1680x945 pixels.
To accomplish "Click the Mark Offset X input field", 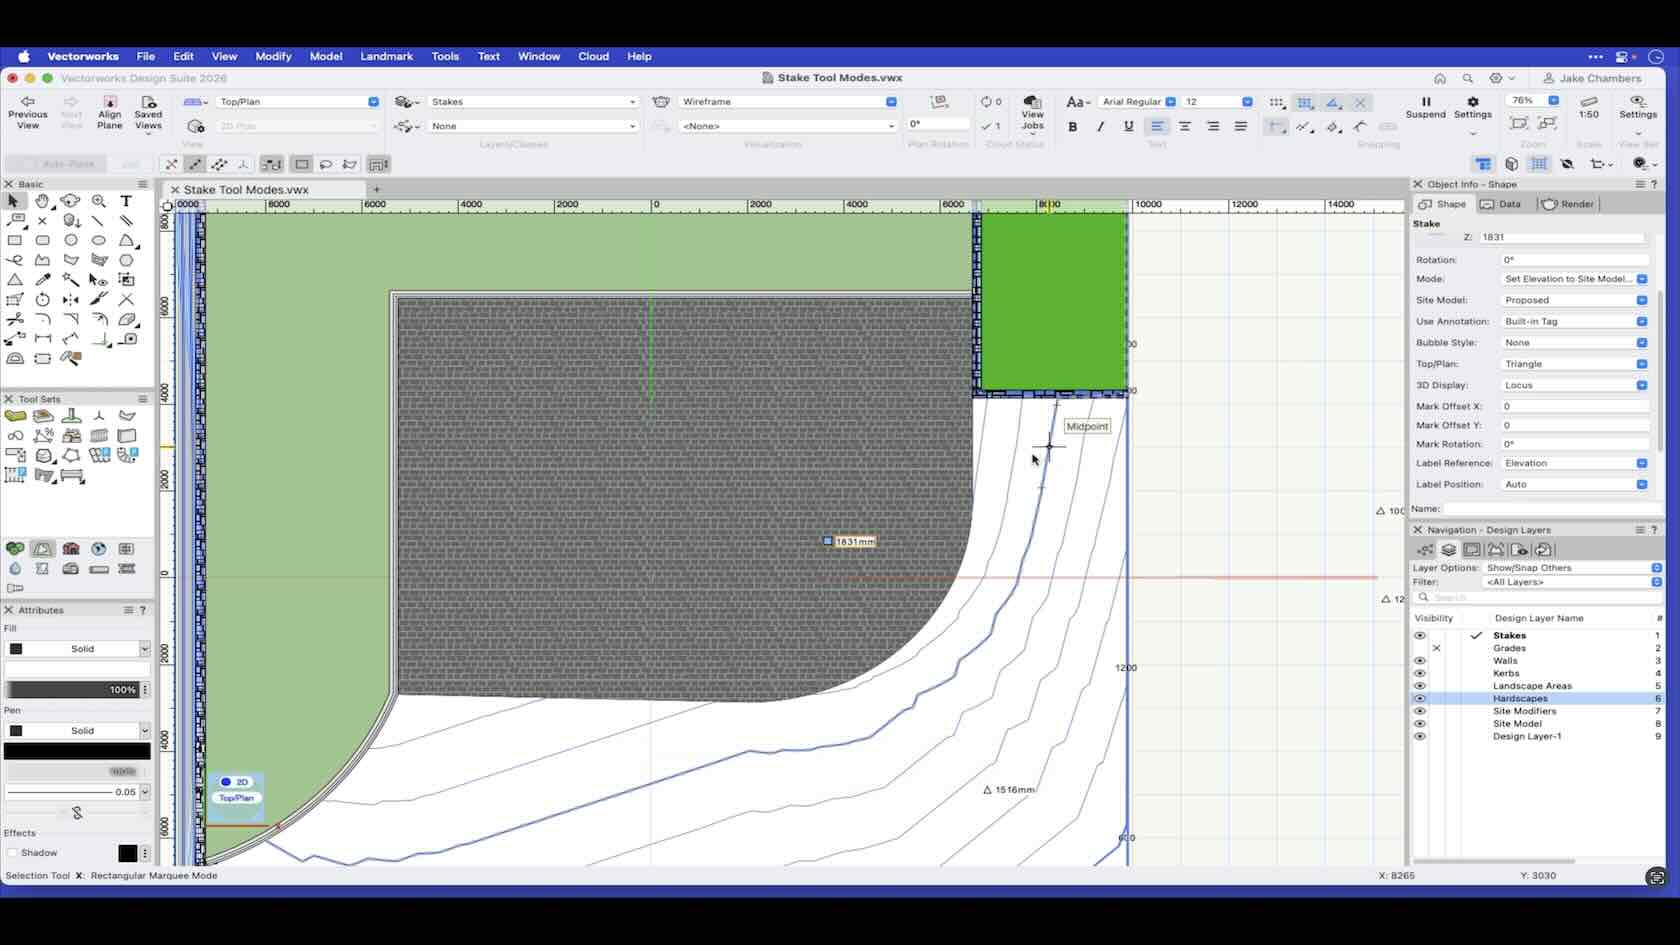I will [1575, 406].
